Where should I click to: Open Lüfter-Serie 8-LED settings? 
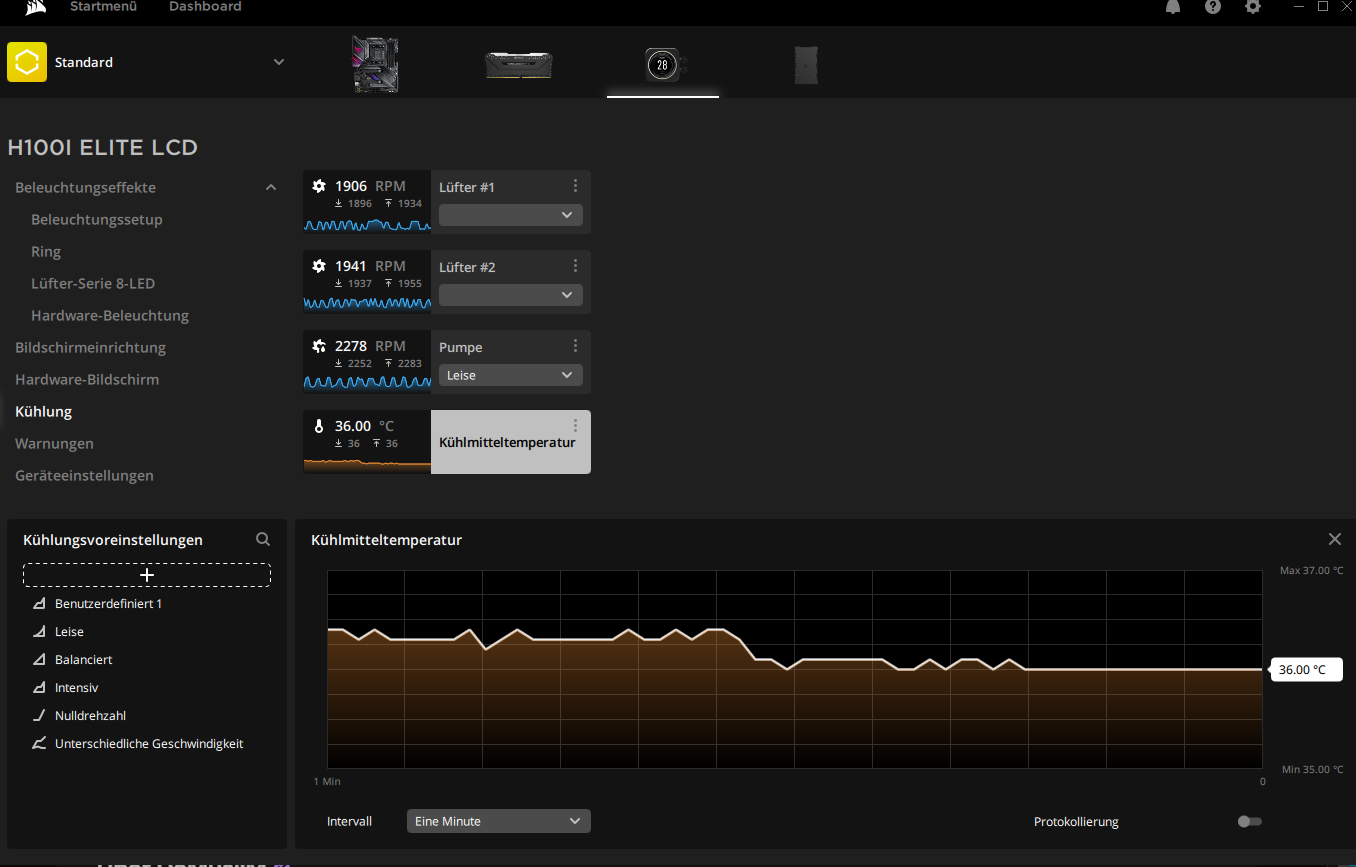(93, 283)
